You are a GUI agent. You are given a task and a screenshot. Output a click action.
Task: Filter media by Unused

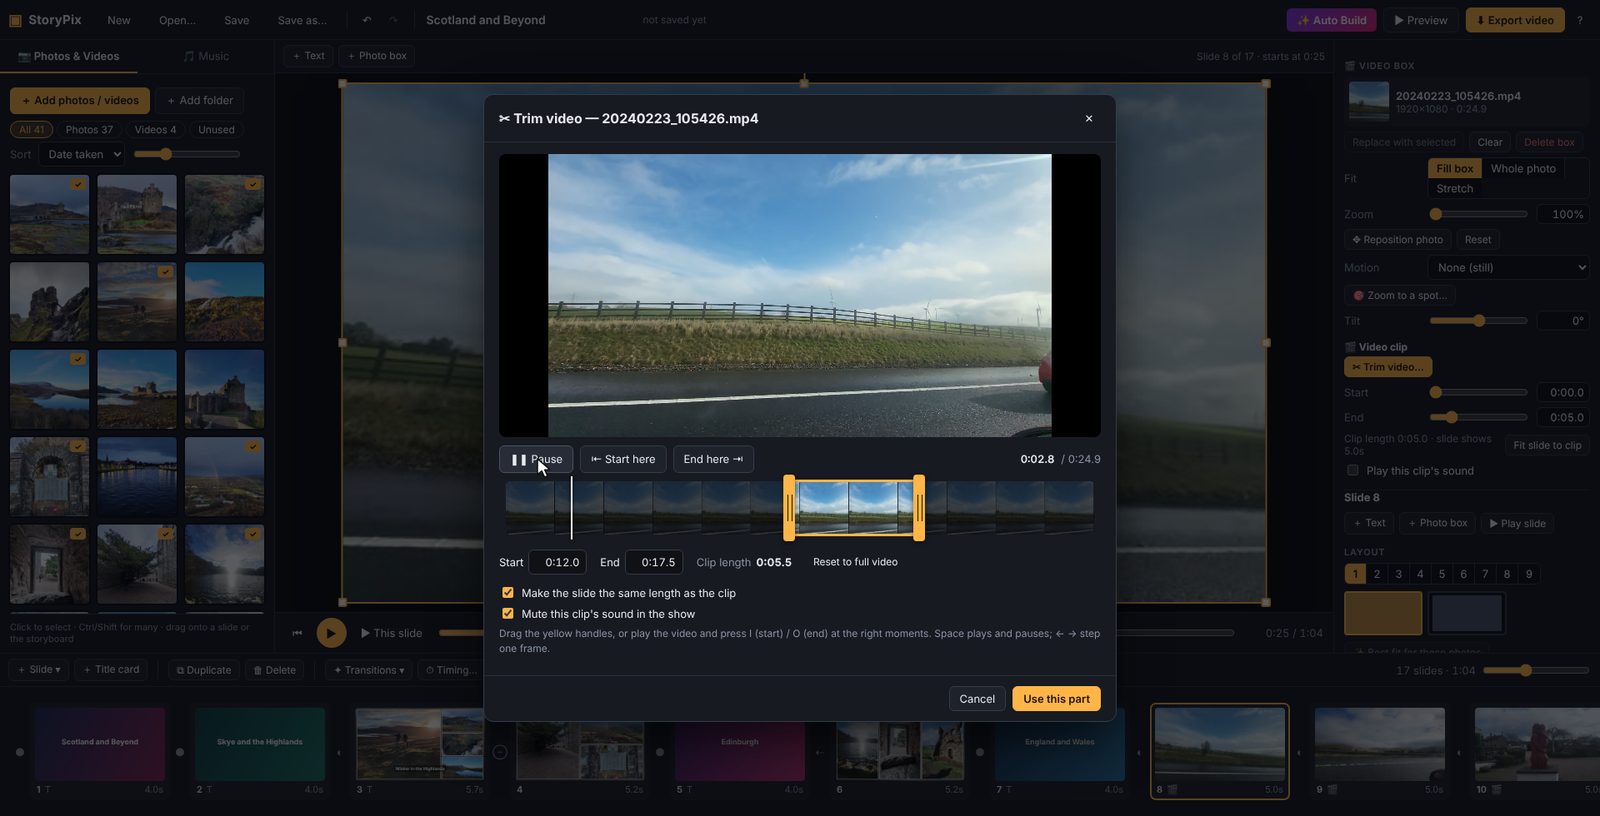click(216, 129)
